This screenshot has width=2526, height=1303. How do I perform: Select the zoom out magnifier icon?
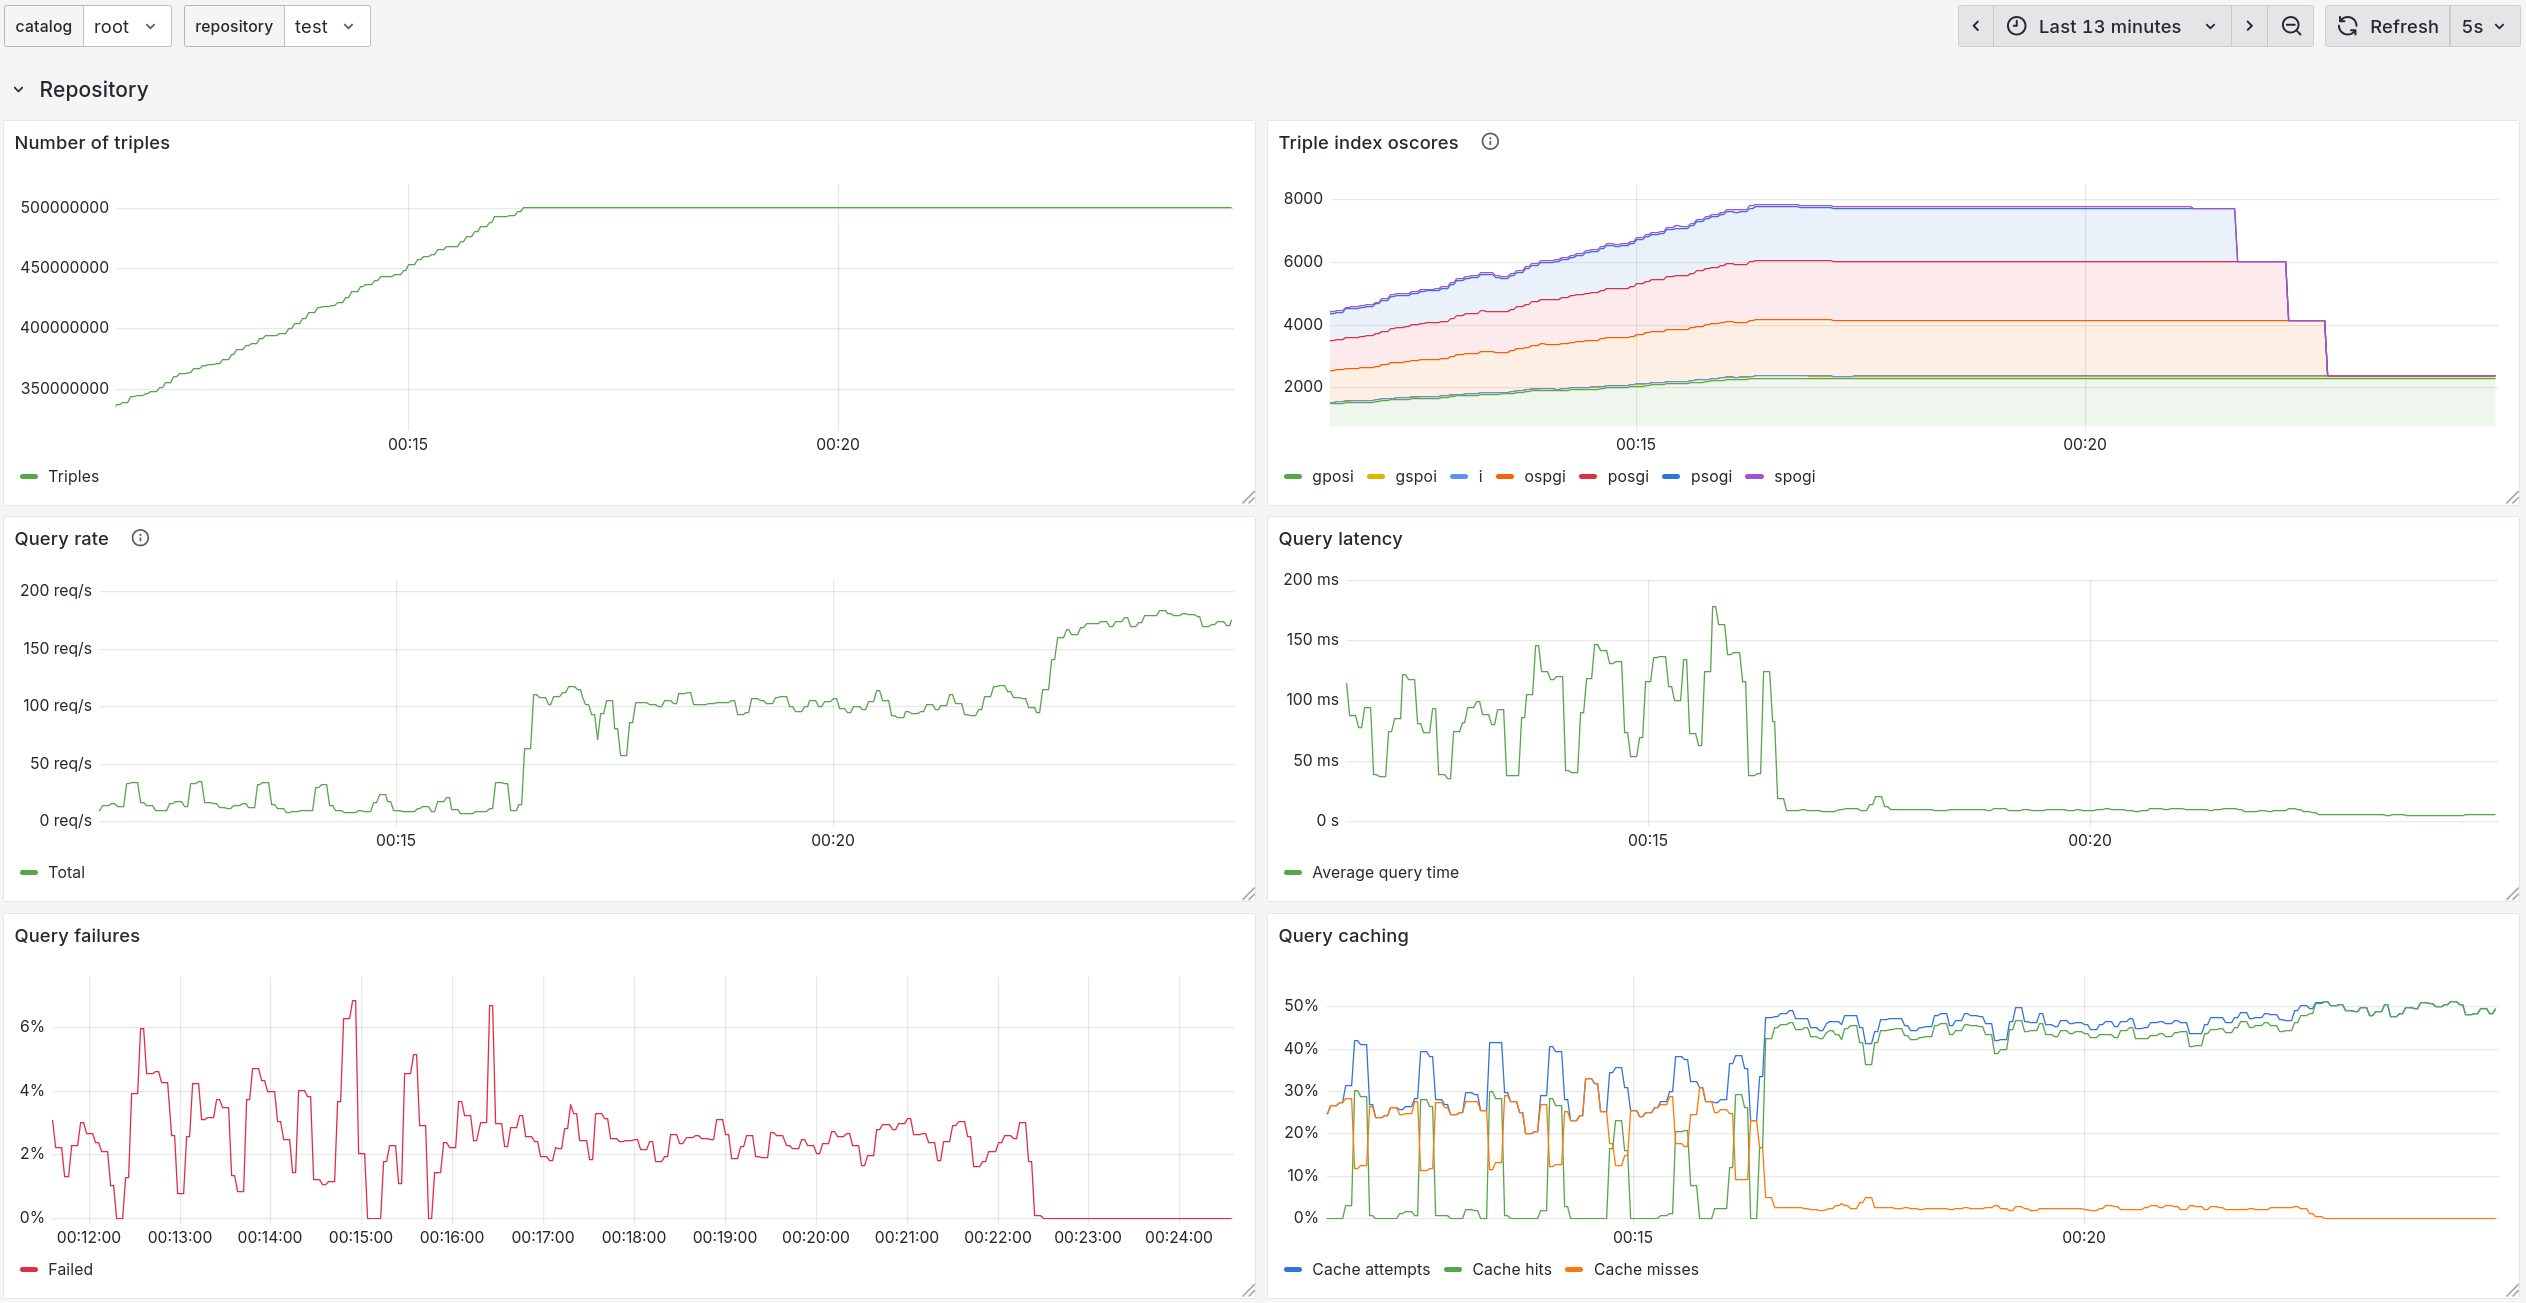[2291, 26]
